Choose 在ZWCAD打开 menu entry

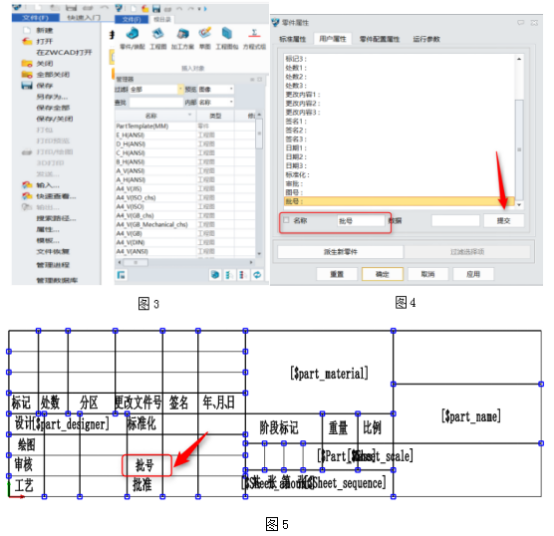tap(64, 53)
